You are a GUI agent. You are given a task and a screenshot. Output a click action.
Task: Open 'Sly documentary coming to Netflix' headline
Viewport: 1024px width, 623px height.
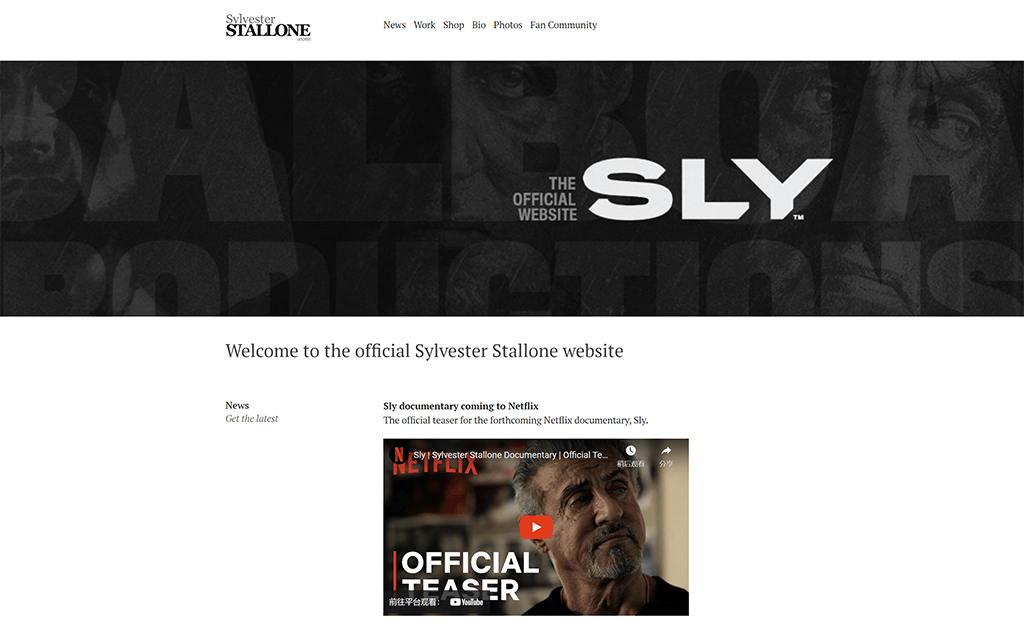[460, 406]
